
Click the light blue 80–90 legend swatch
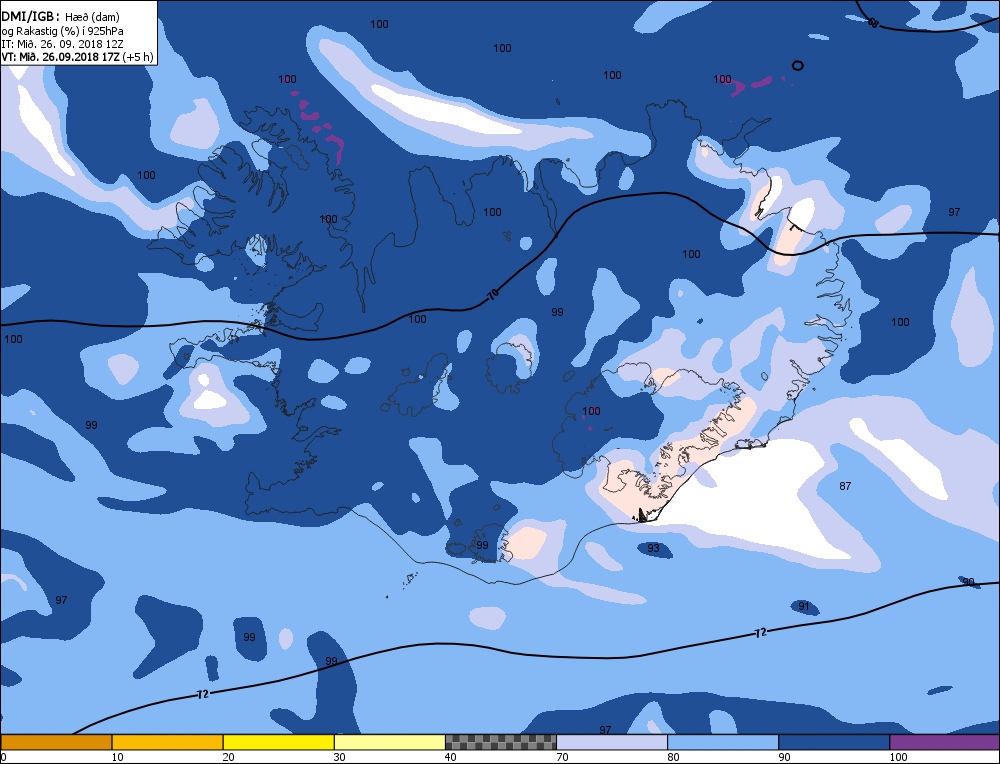722,742
